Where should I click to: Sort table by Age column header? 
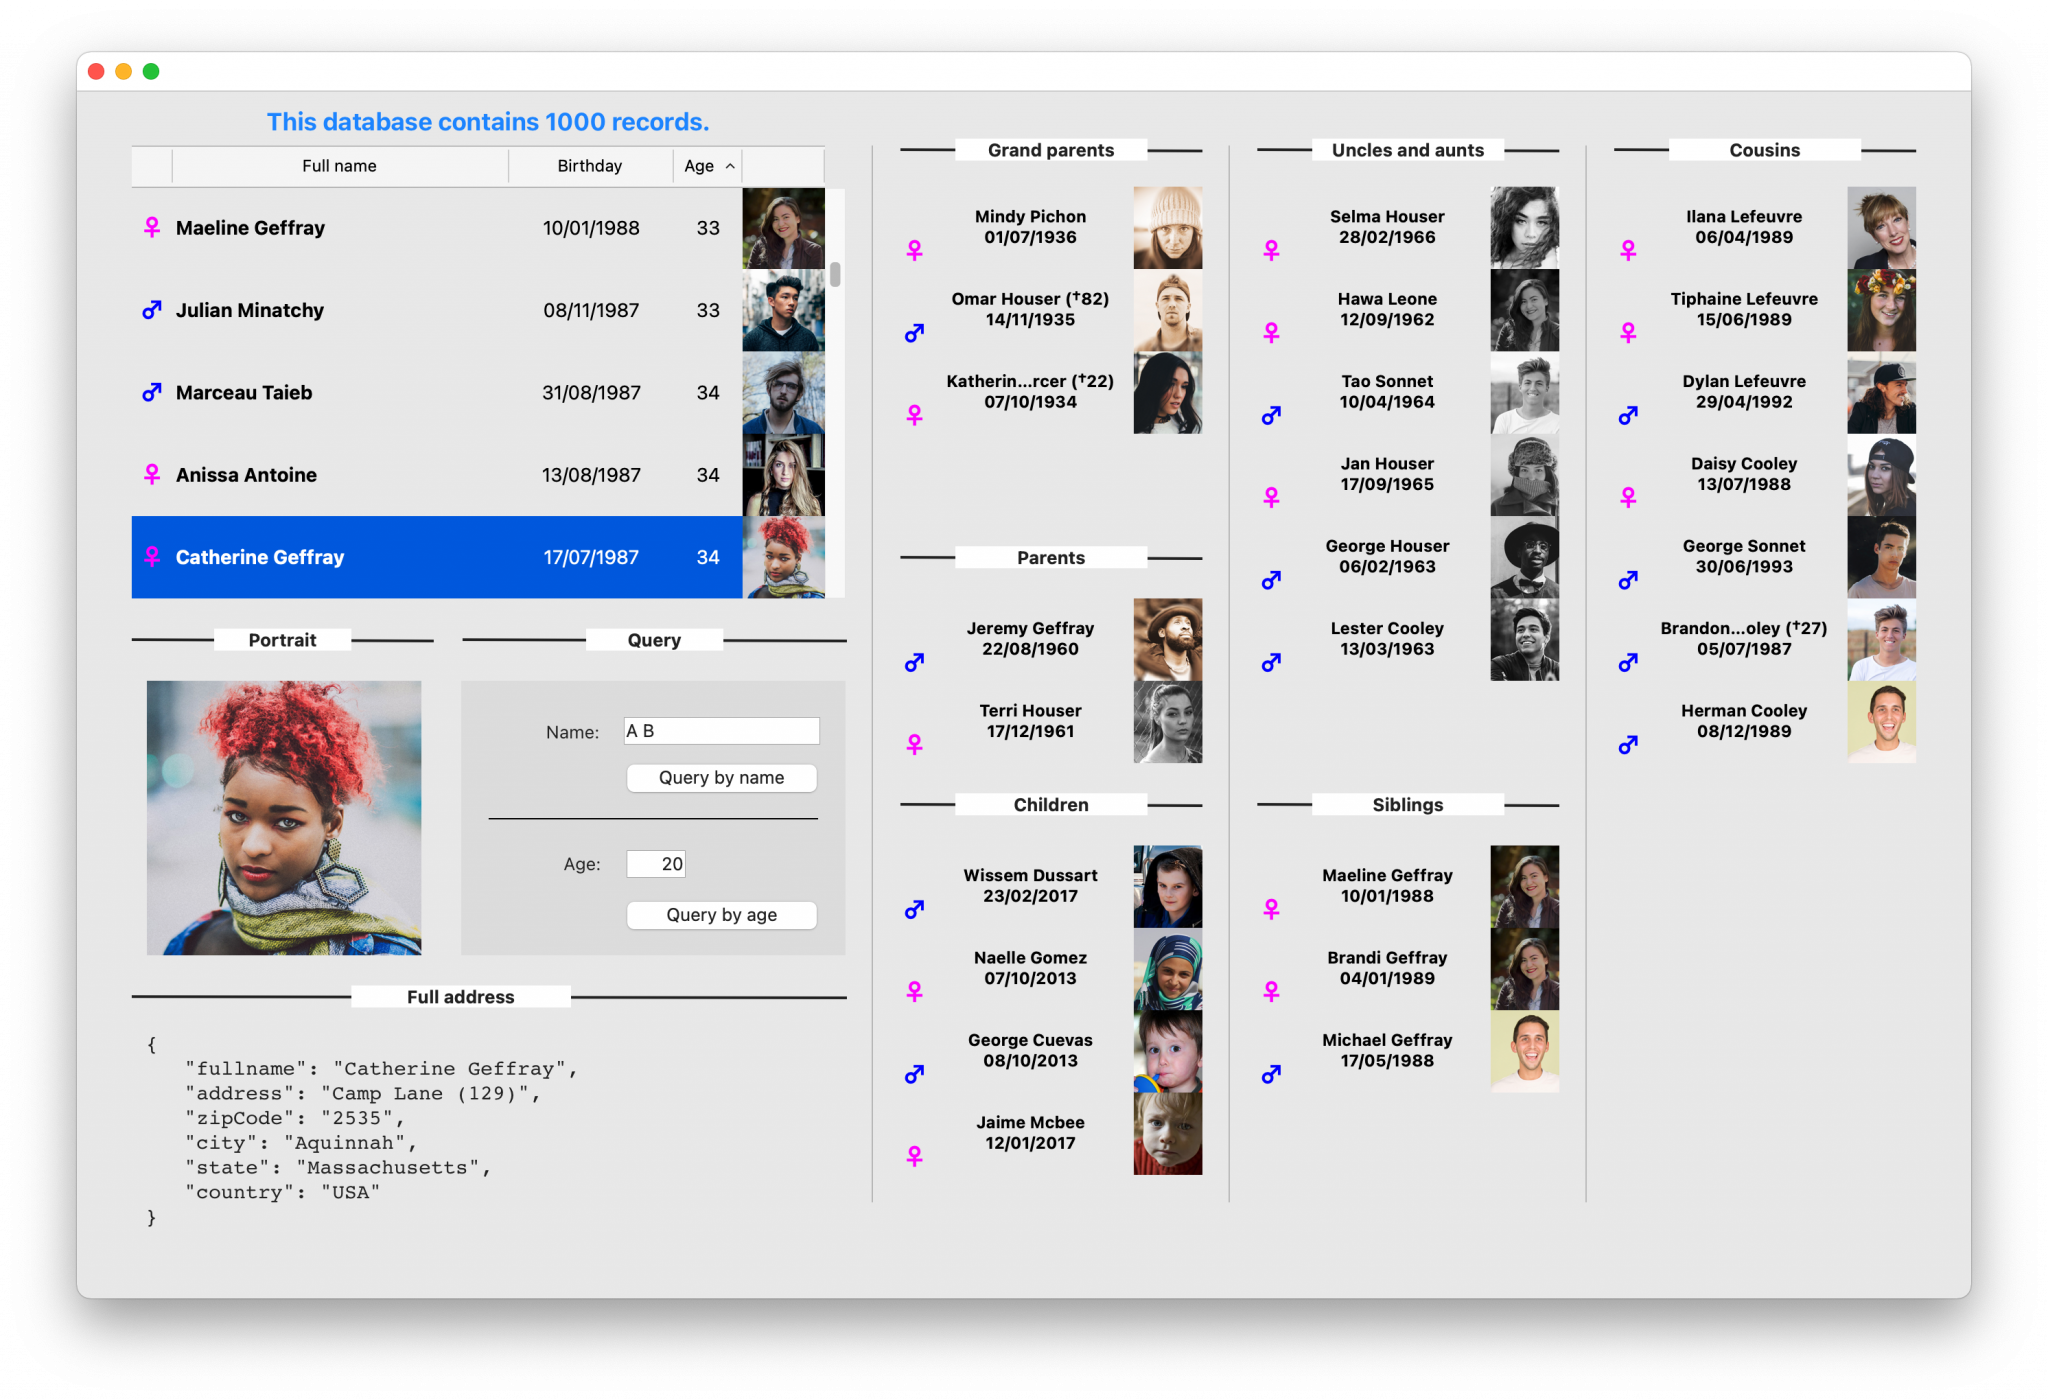point(708,166)
